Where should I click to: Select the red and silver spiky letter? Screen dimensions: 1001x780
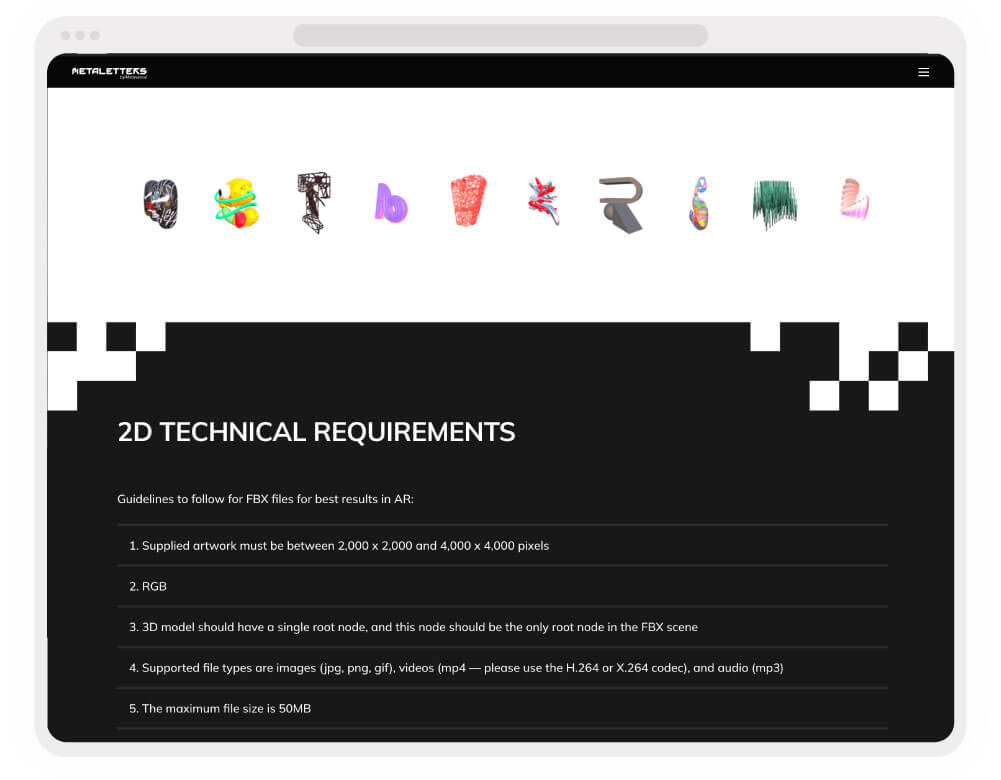[x=544, y=202]
